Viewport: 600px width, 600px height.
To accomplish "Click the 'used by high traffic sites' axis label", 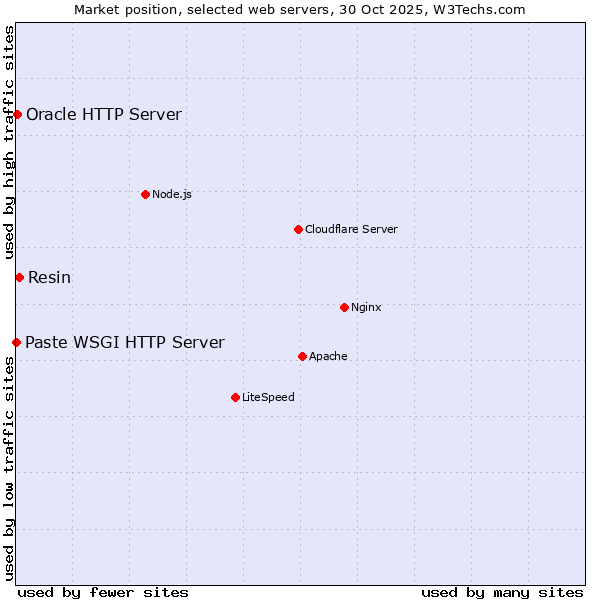I will coord(9,142).
